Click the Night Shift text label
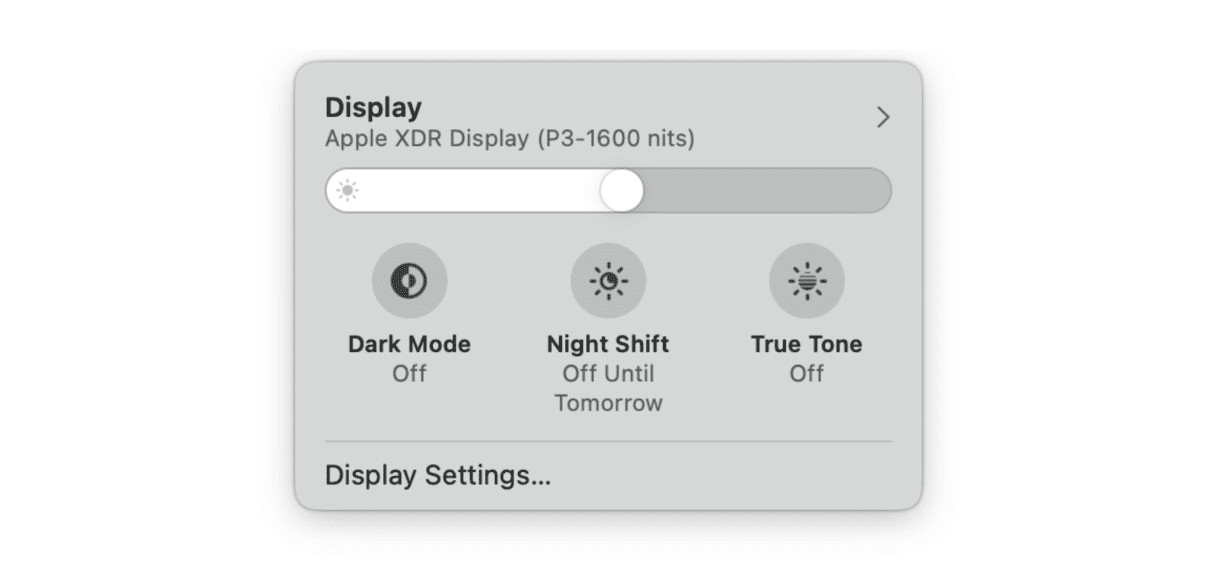This screenshot has width=1216, height=587. [608, 344]
